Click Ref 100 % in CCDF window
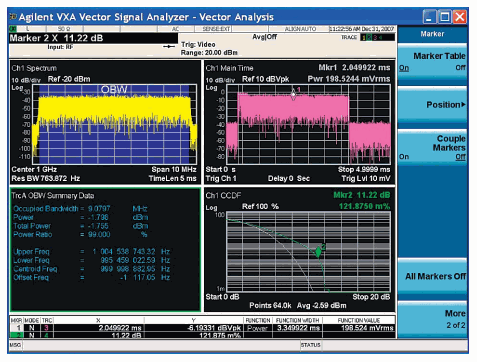 [260, 206]
